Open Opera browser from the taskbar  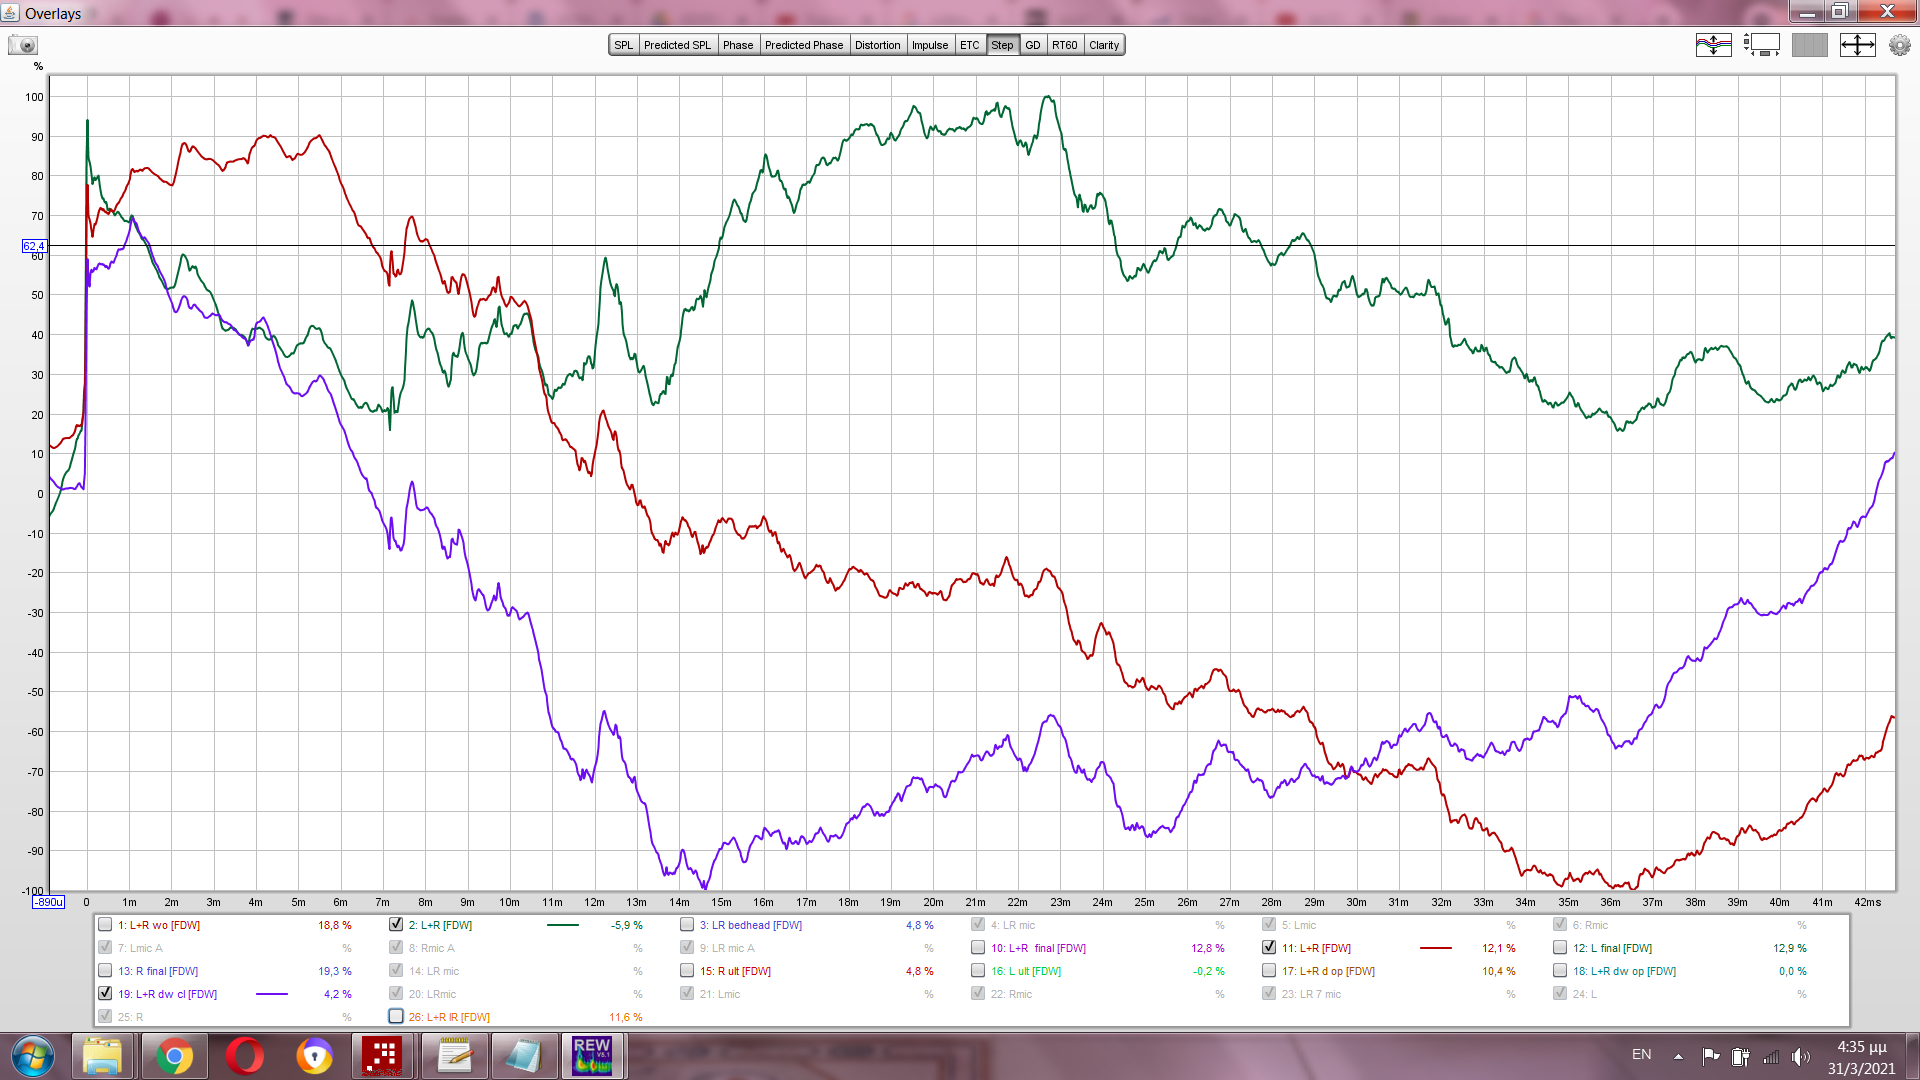click(245, 1055)
